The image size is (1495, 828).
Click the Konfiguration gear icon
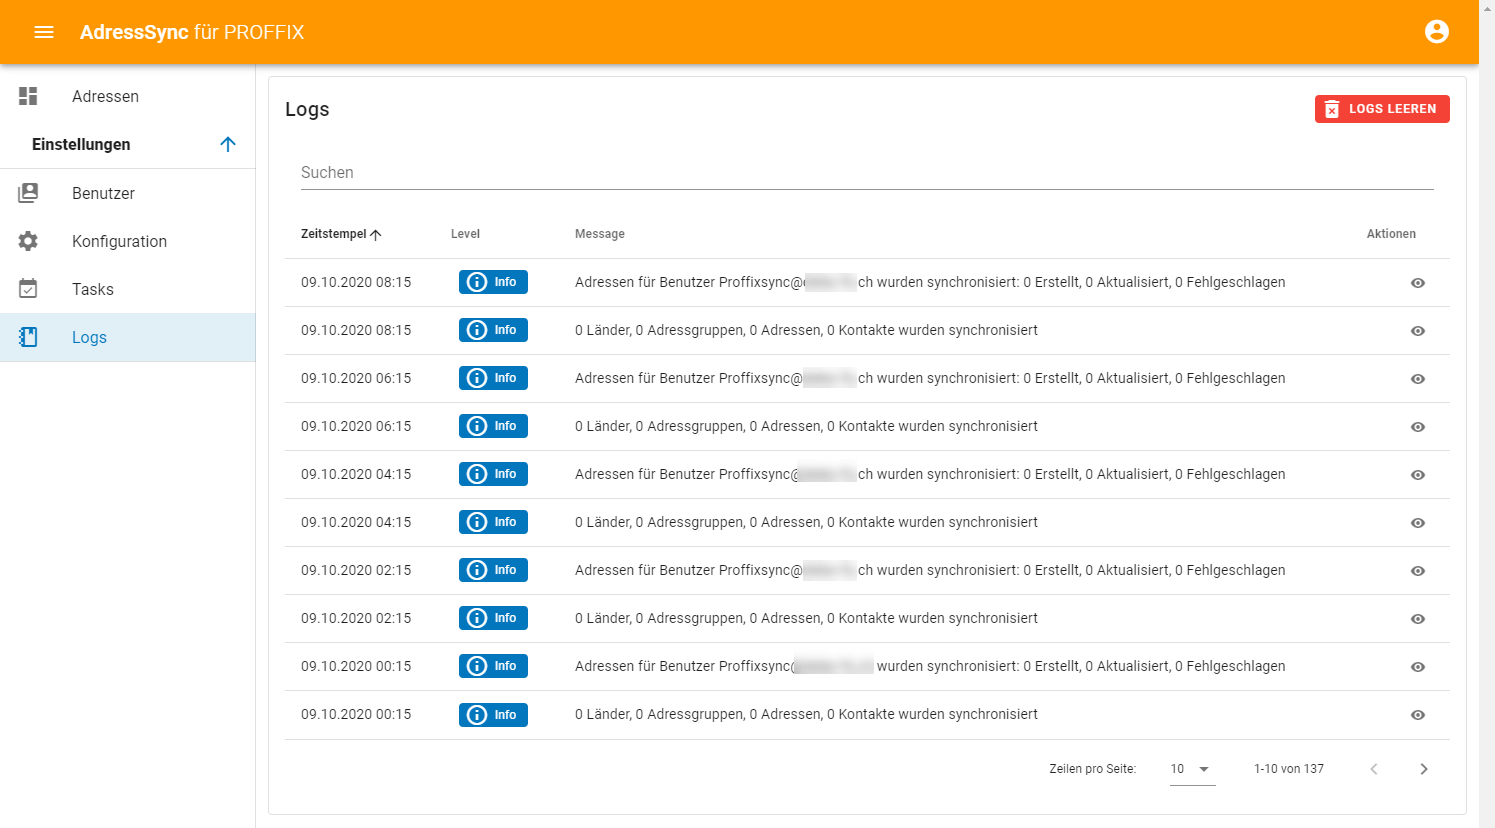pyautogui.click(x=28, y=241)
